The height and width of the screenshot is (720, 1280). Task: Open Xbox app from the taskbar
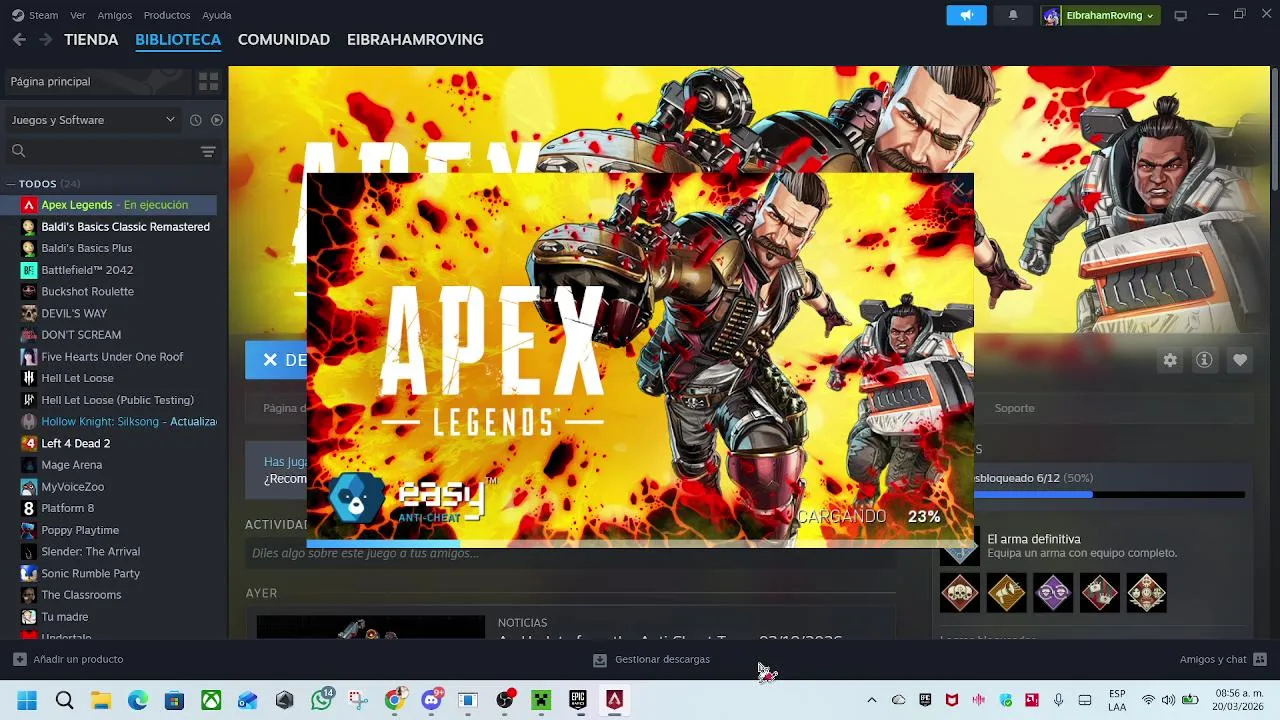[x=211, y=700]
